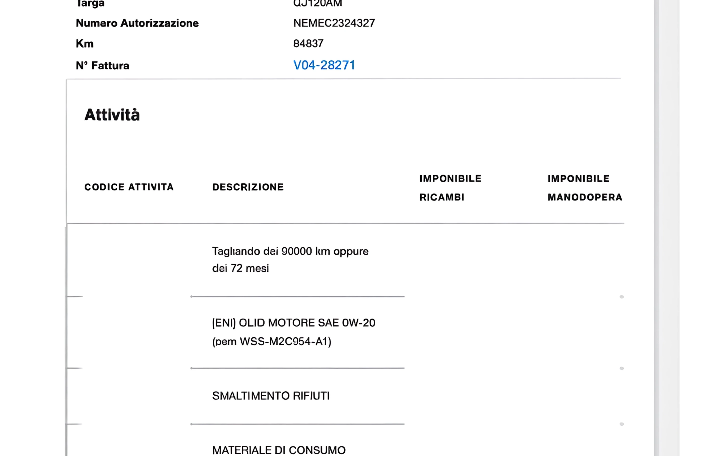The width and height of the screenshot is (724, 456).
Task: Click the Km field label
Action: pyautogui.click(x=84, y=44)
